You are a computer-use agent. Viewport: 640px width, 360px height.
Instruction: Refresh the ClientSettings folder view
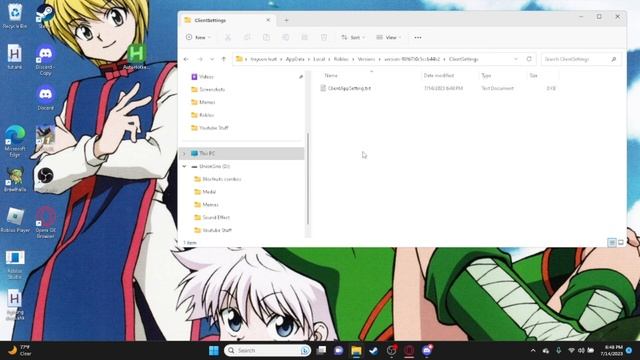click(529, 59)
